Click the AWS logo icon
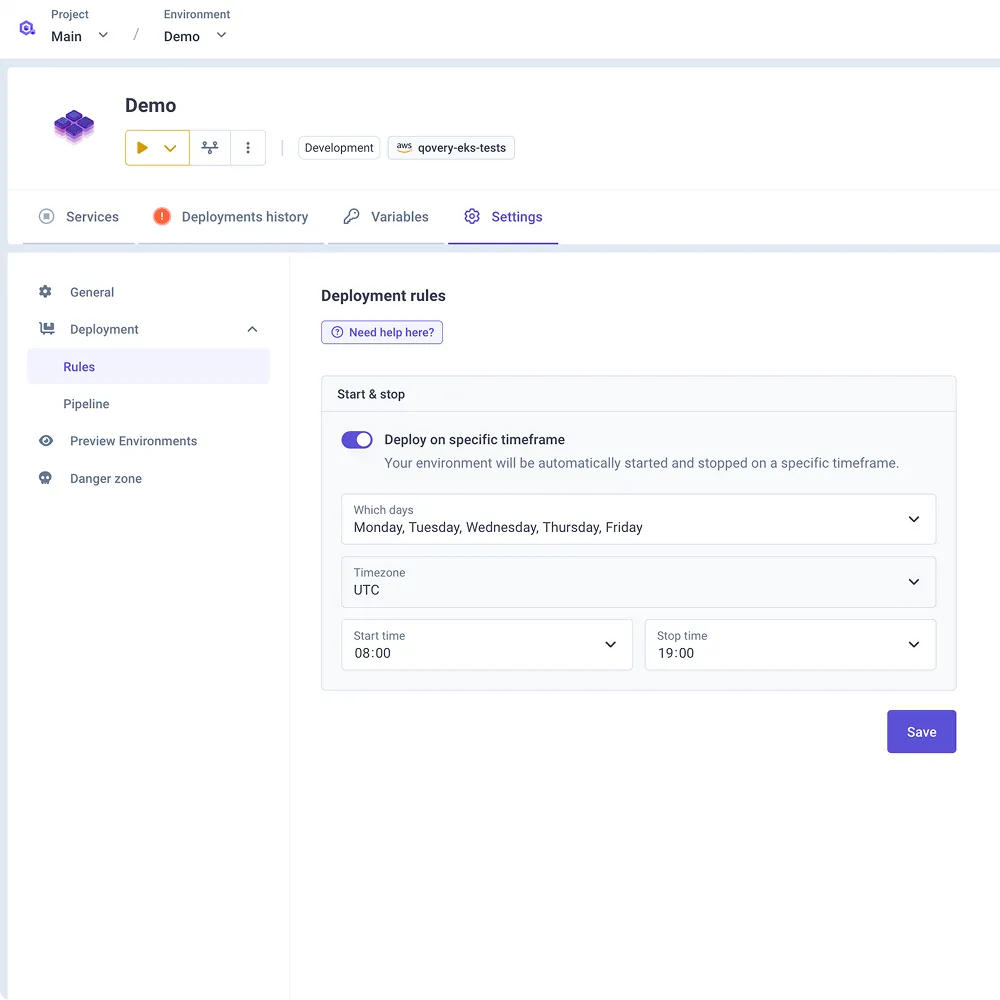 pos(404,147)
